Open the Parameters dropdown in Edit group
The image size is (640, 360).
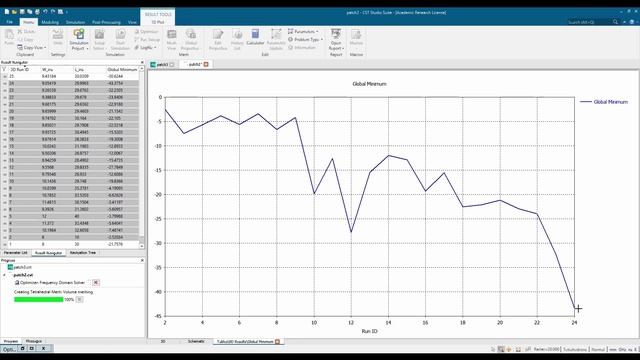(x=317, y=31)
